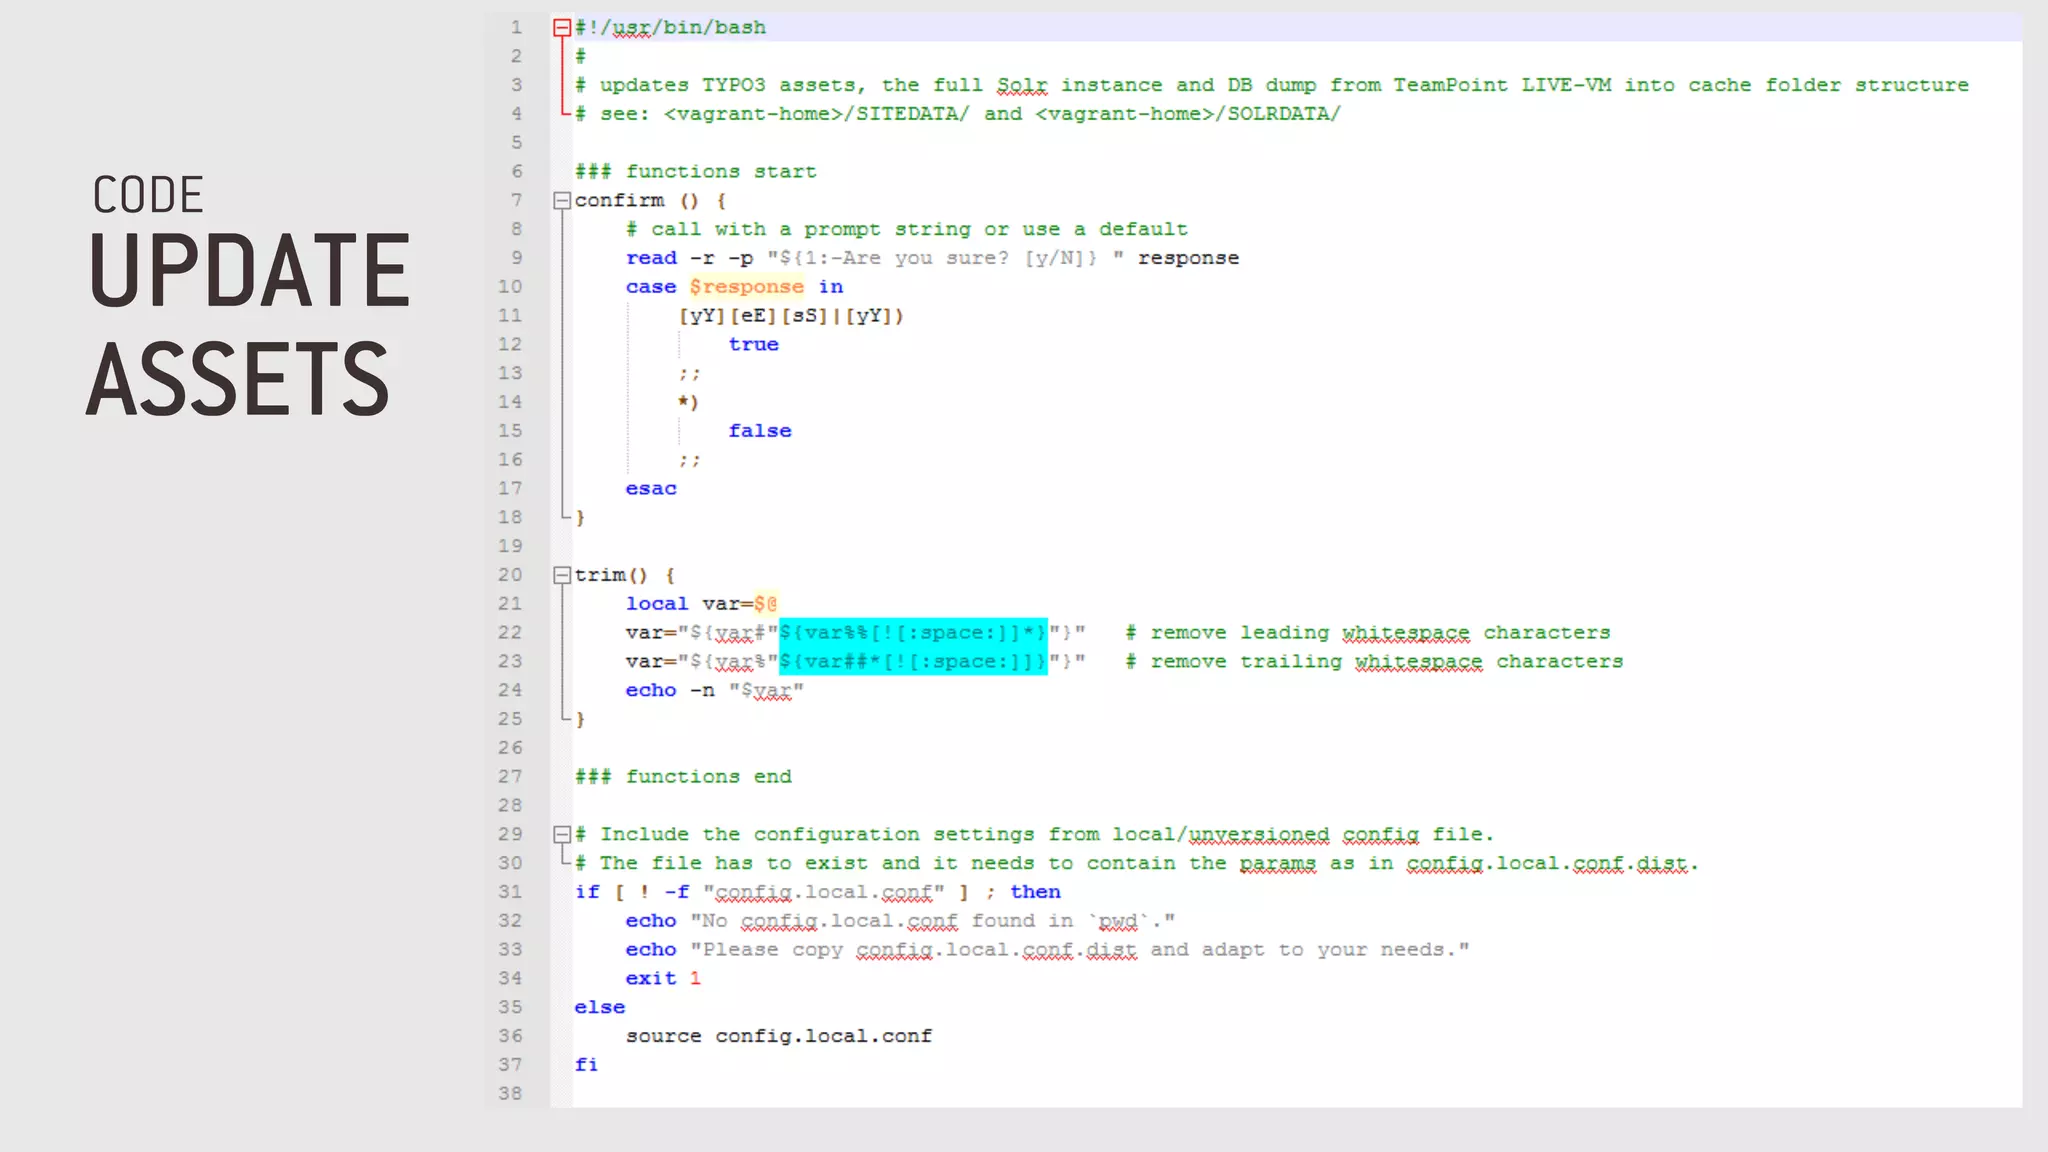Click the 'Please copy config.local.conf.dist' echo string

(x=1080, y=950)
